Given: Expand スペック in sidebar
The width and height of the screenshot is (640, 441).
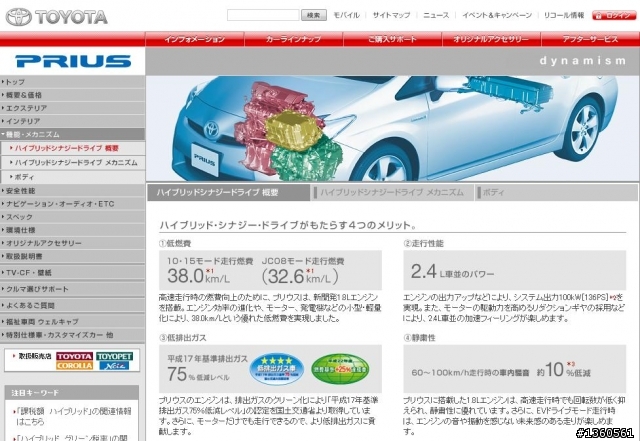Looking at the screenshot, I should coord(72,216).
